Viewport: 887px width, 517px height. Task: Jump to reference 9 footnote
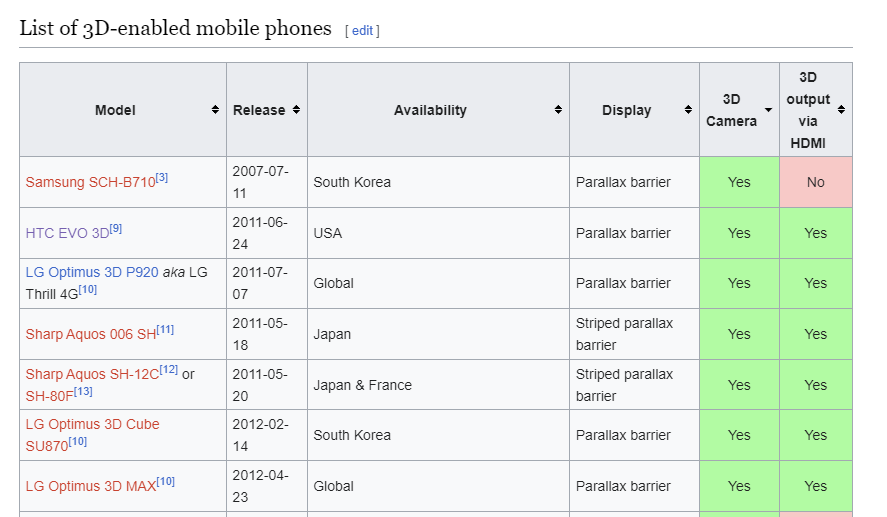tap(115, 229)
